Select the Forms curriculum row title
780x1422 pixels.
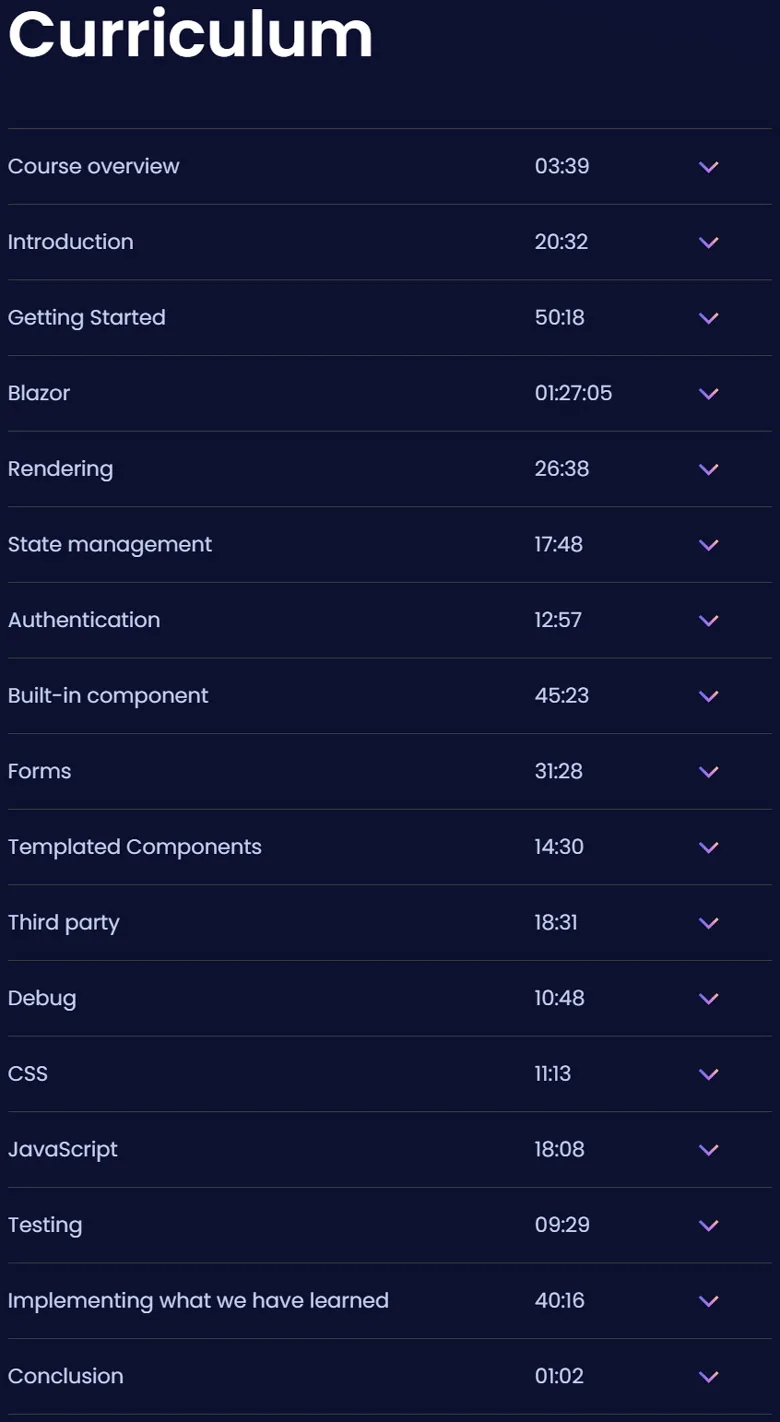[x=39, y=771]
